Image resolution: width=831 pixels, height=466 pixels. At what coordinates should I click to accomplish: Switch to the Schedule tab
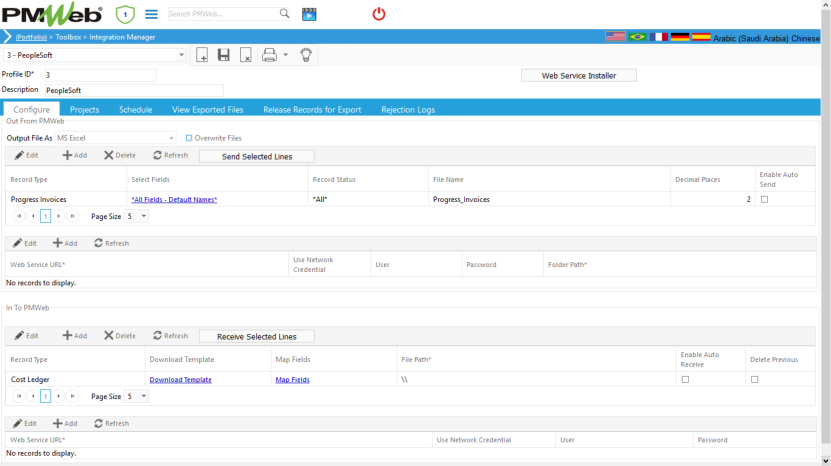135,109
